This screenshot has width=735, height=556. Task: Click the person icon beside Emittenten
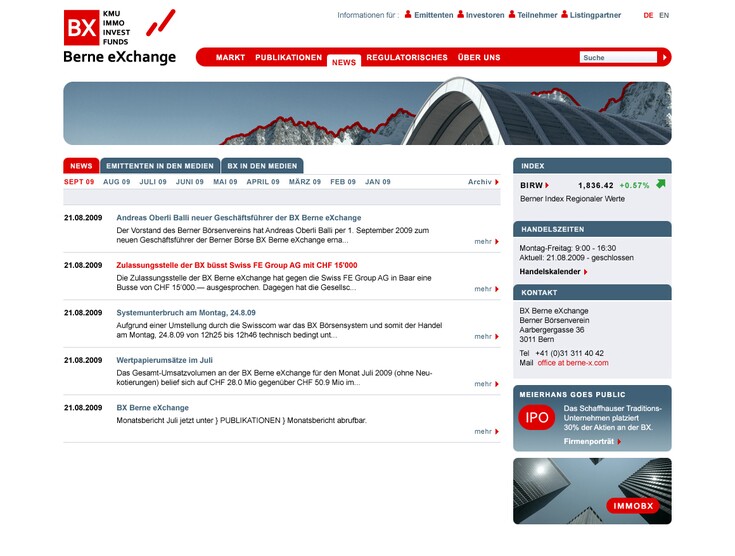coord(408,15)
